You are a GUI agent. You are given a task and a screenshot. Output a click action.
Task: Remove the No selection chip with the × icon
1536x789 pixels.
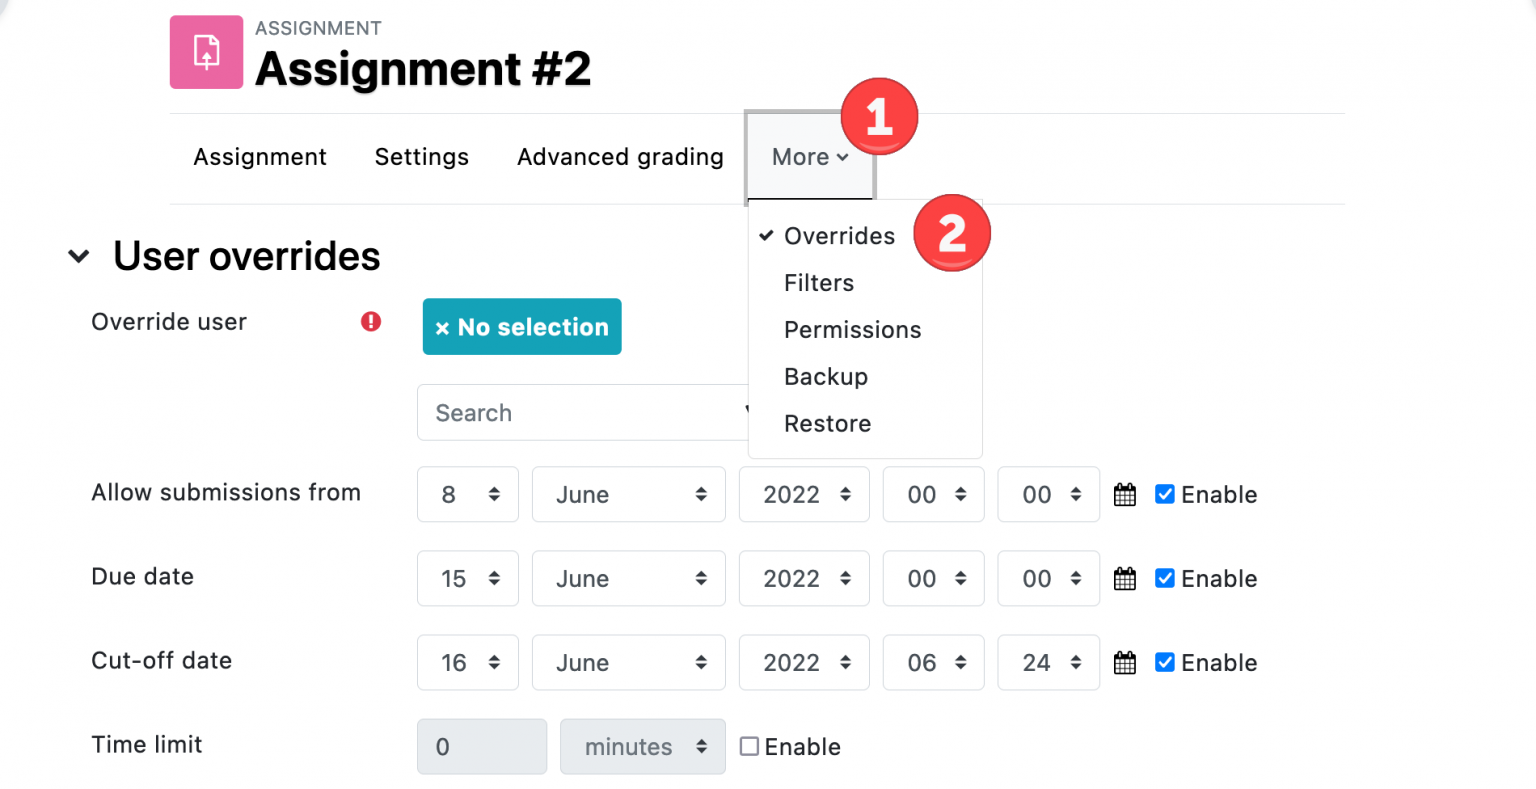[443, 327]
